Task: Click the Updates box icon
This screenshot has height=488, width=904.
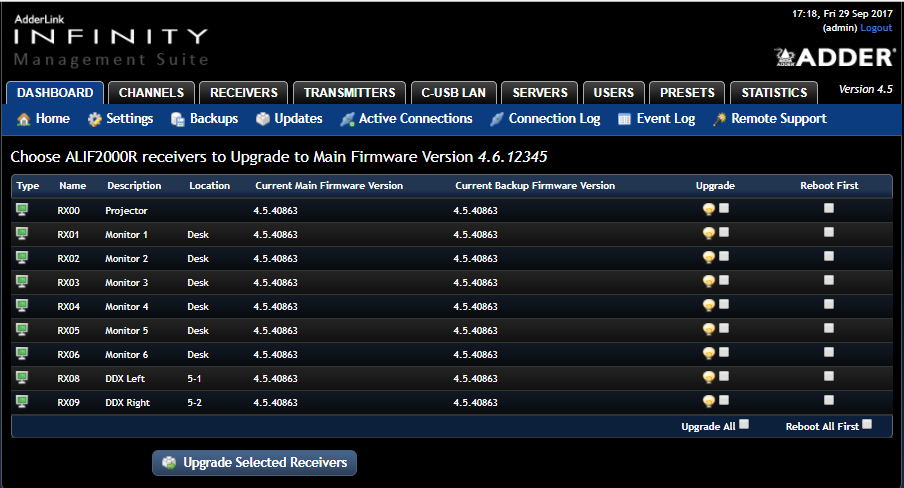Action: 263,119
